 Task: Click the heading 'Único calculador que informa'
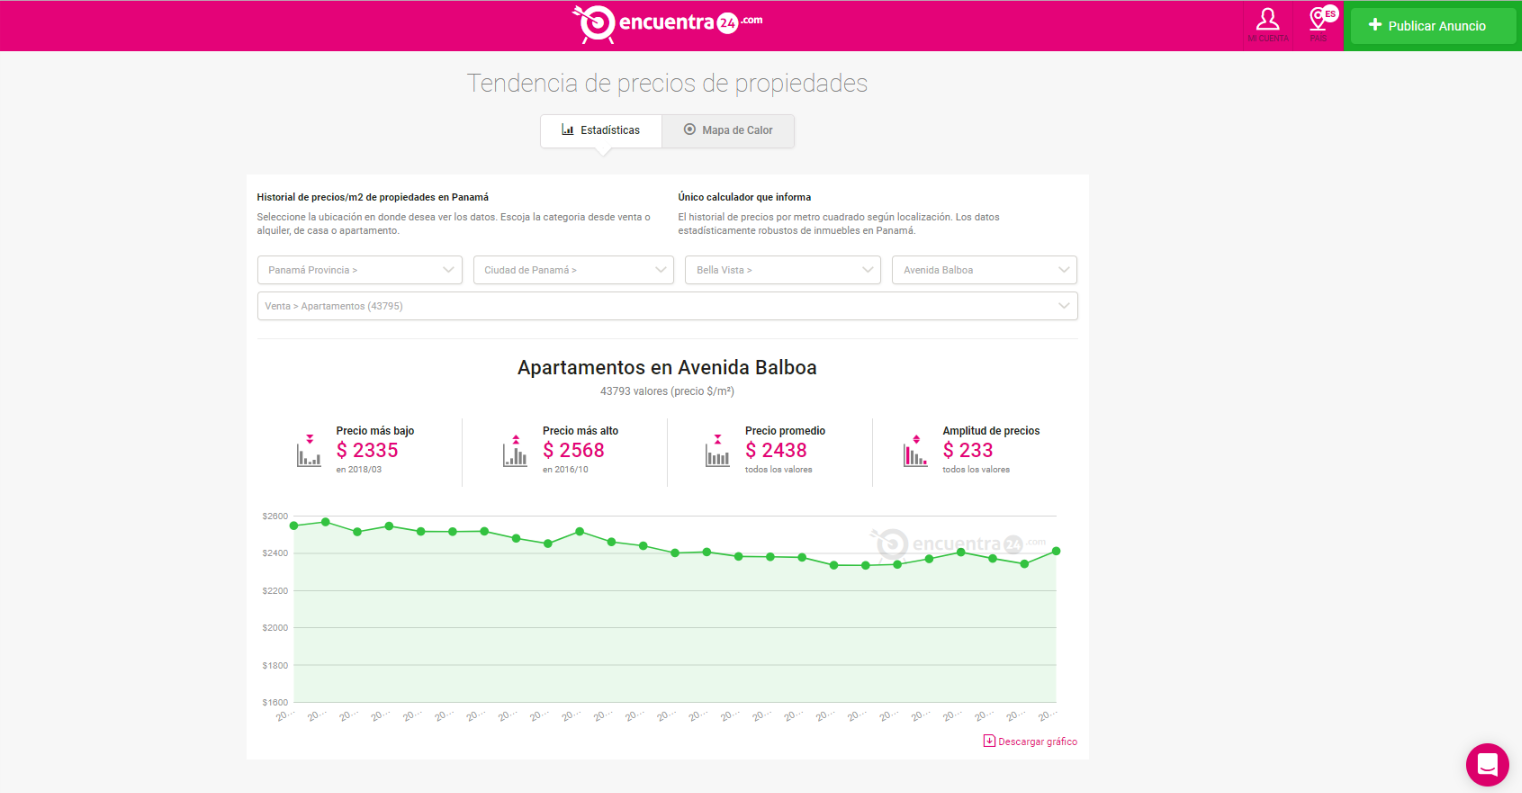[744, 197]
